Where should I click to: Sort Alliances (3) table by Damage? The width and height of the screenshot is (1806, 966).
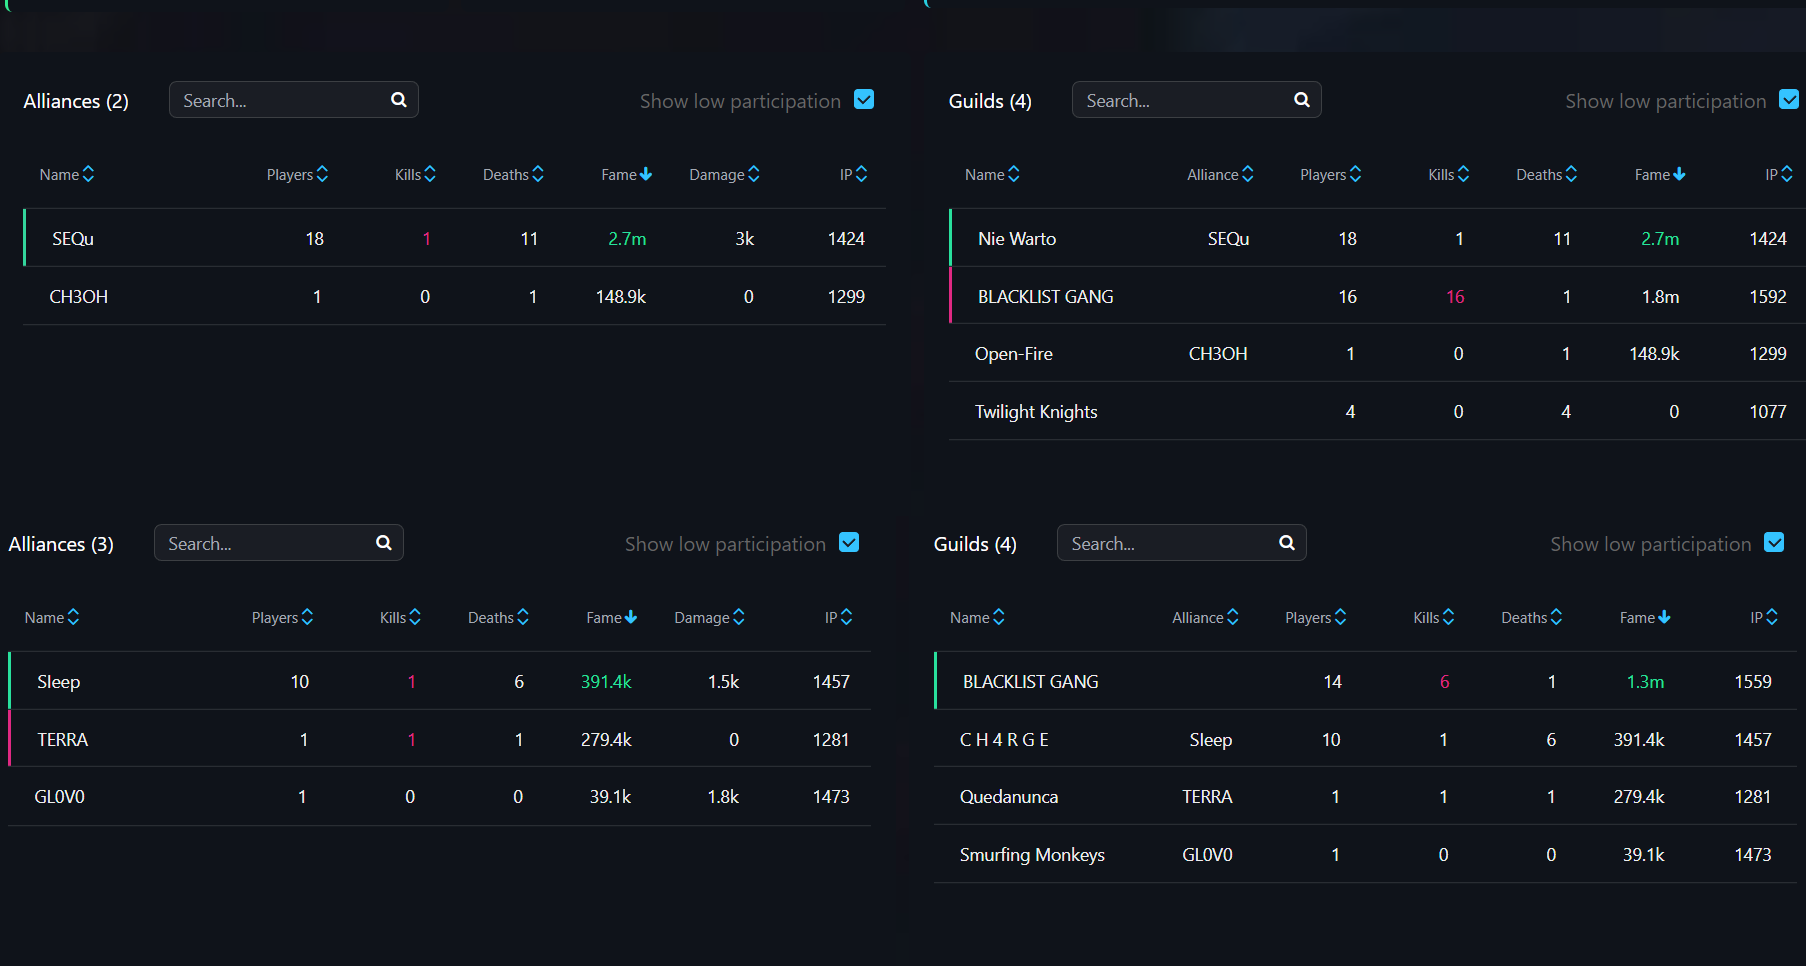(x=709, y=618)
